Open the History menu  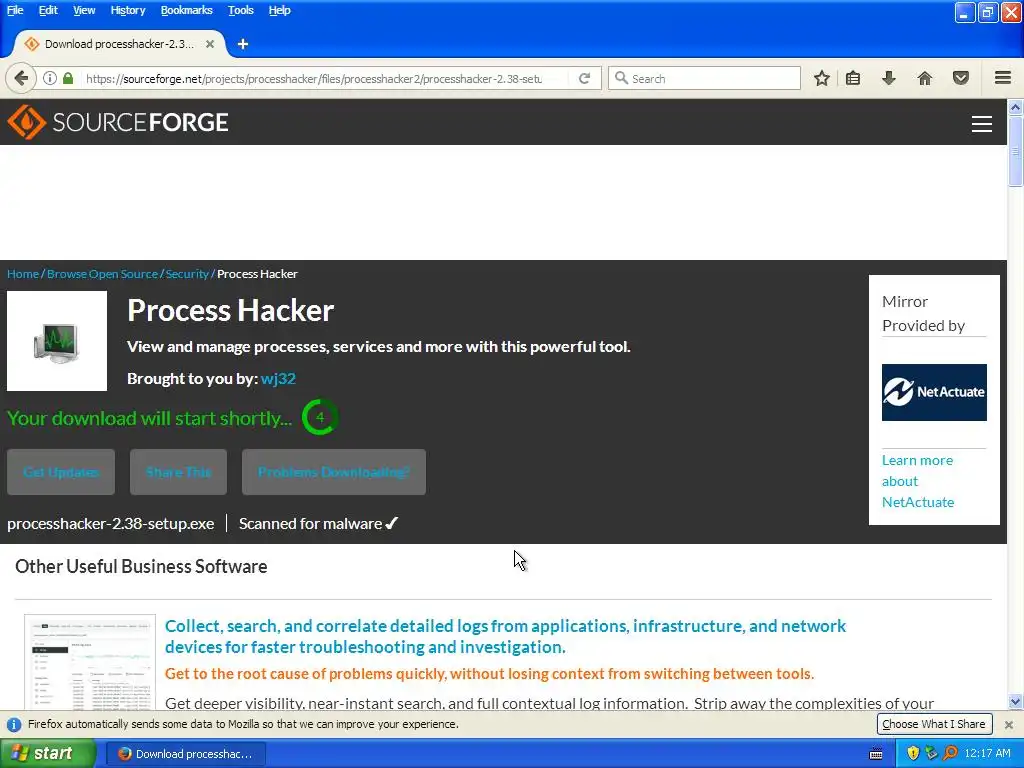(127, 10)
